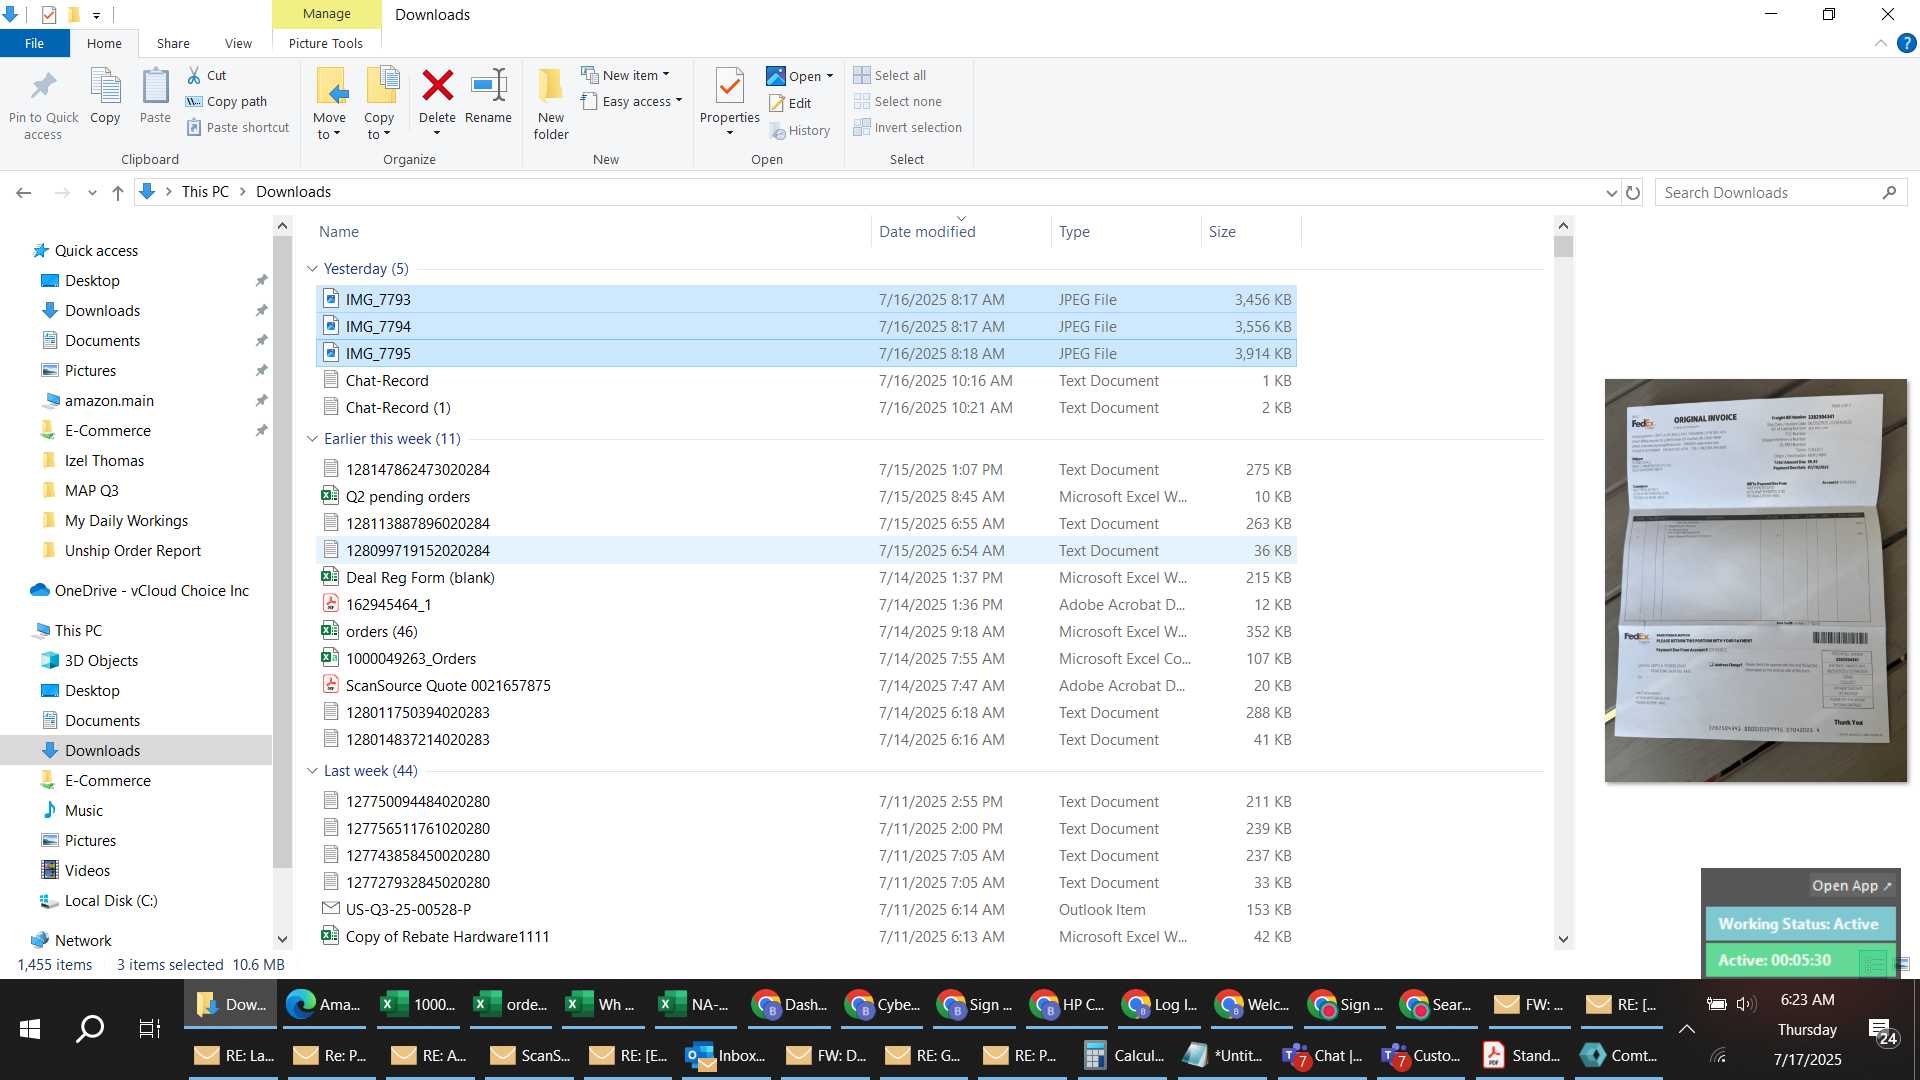This screenshot has height=1080, width=1920.
Task: Select the Chat-Record (1) file
Action: (806, 407)
